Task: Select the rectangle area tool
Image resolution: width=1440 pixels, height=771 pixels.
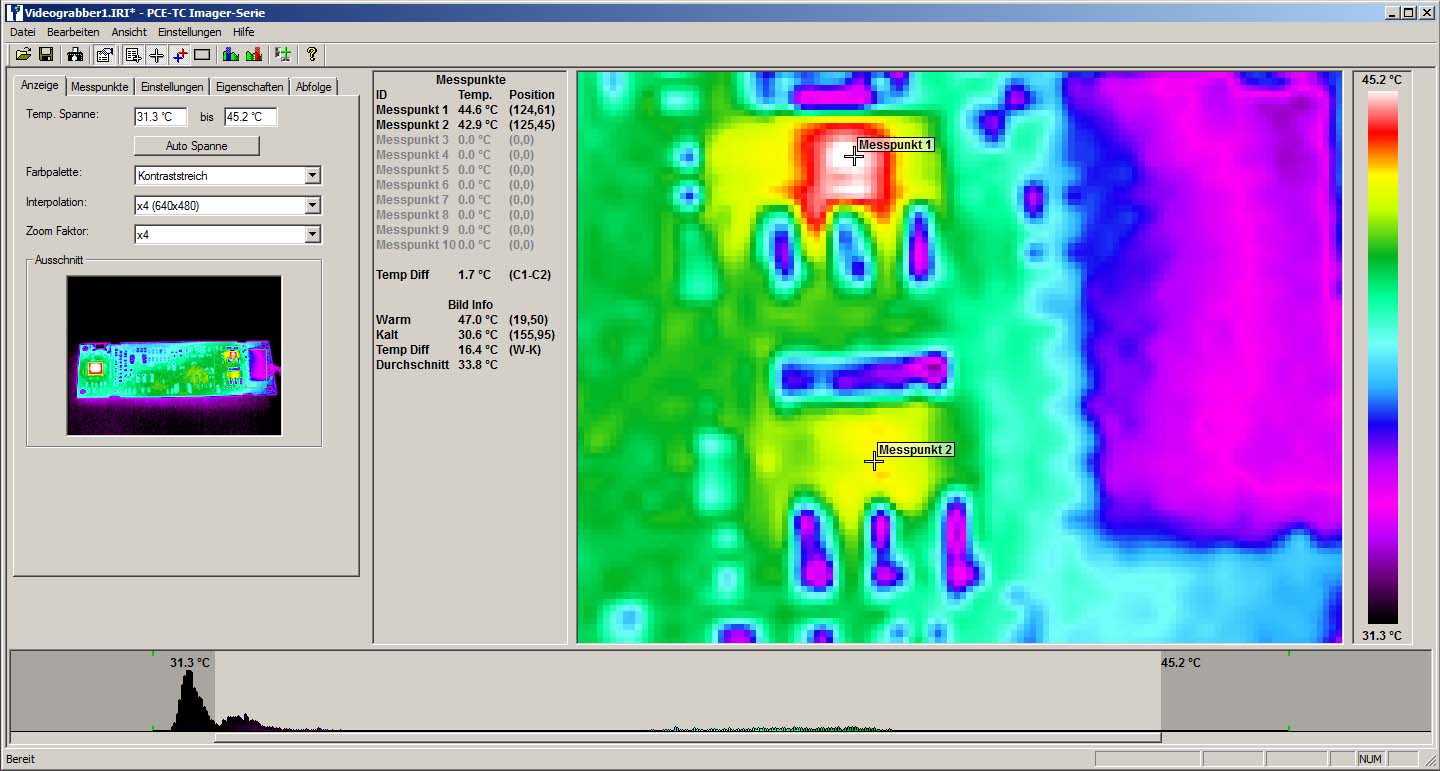Action: click(x=202, y=54)
